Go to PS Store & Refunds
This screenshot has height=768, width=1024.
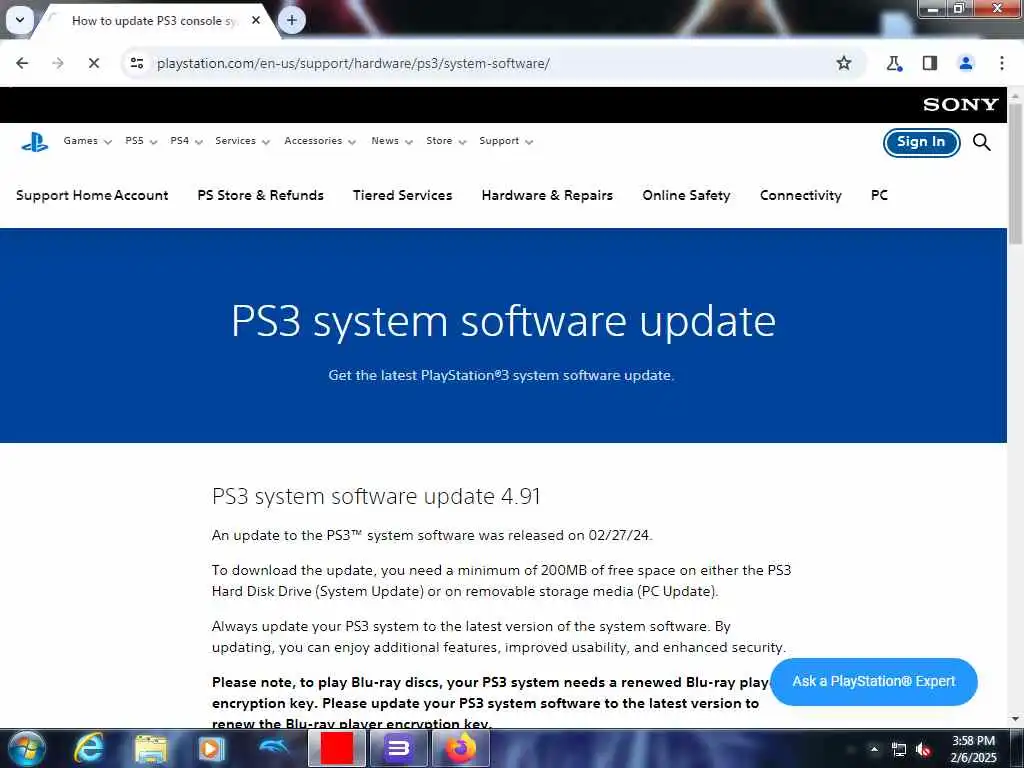coord(261,195)
